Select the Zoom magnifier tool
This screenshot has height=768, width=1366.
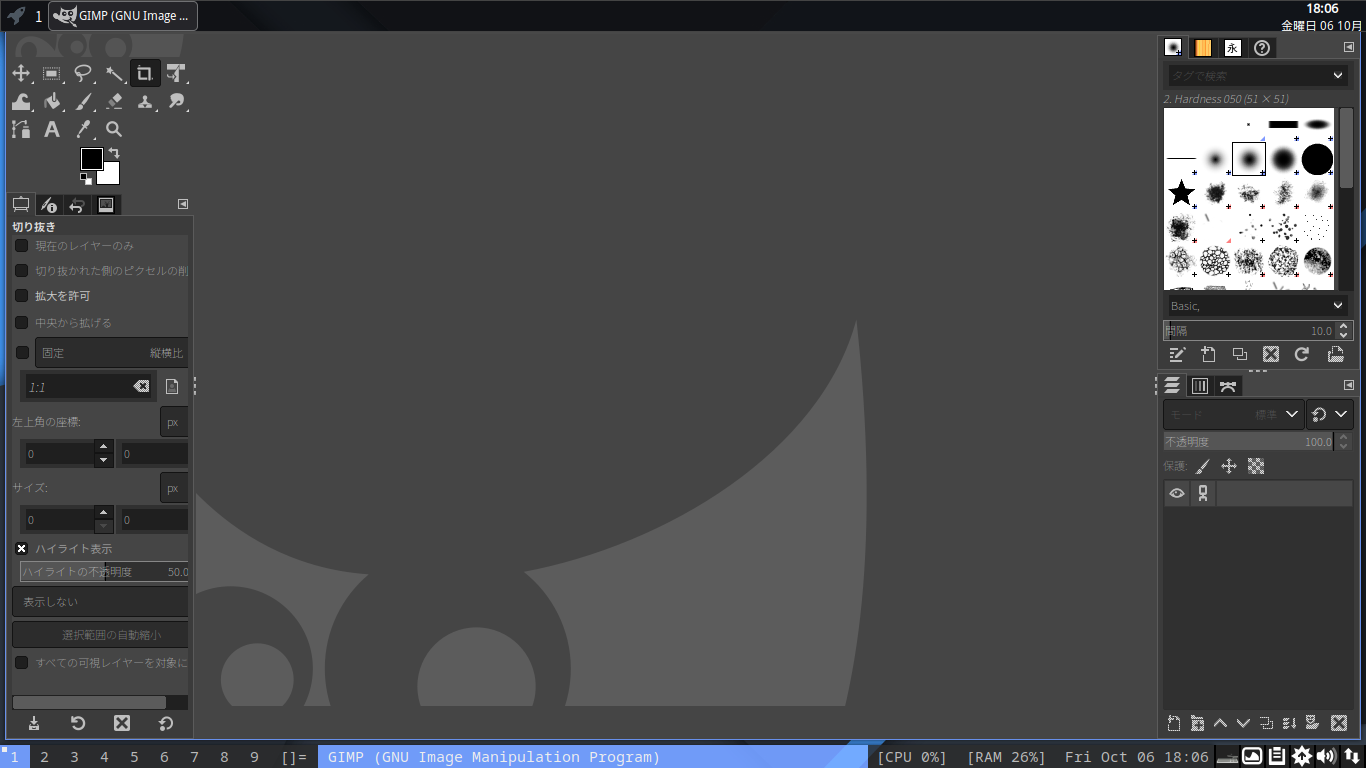pyautogui.click(x=114, y=129)
